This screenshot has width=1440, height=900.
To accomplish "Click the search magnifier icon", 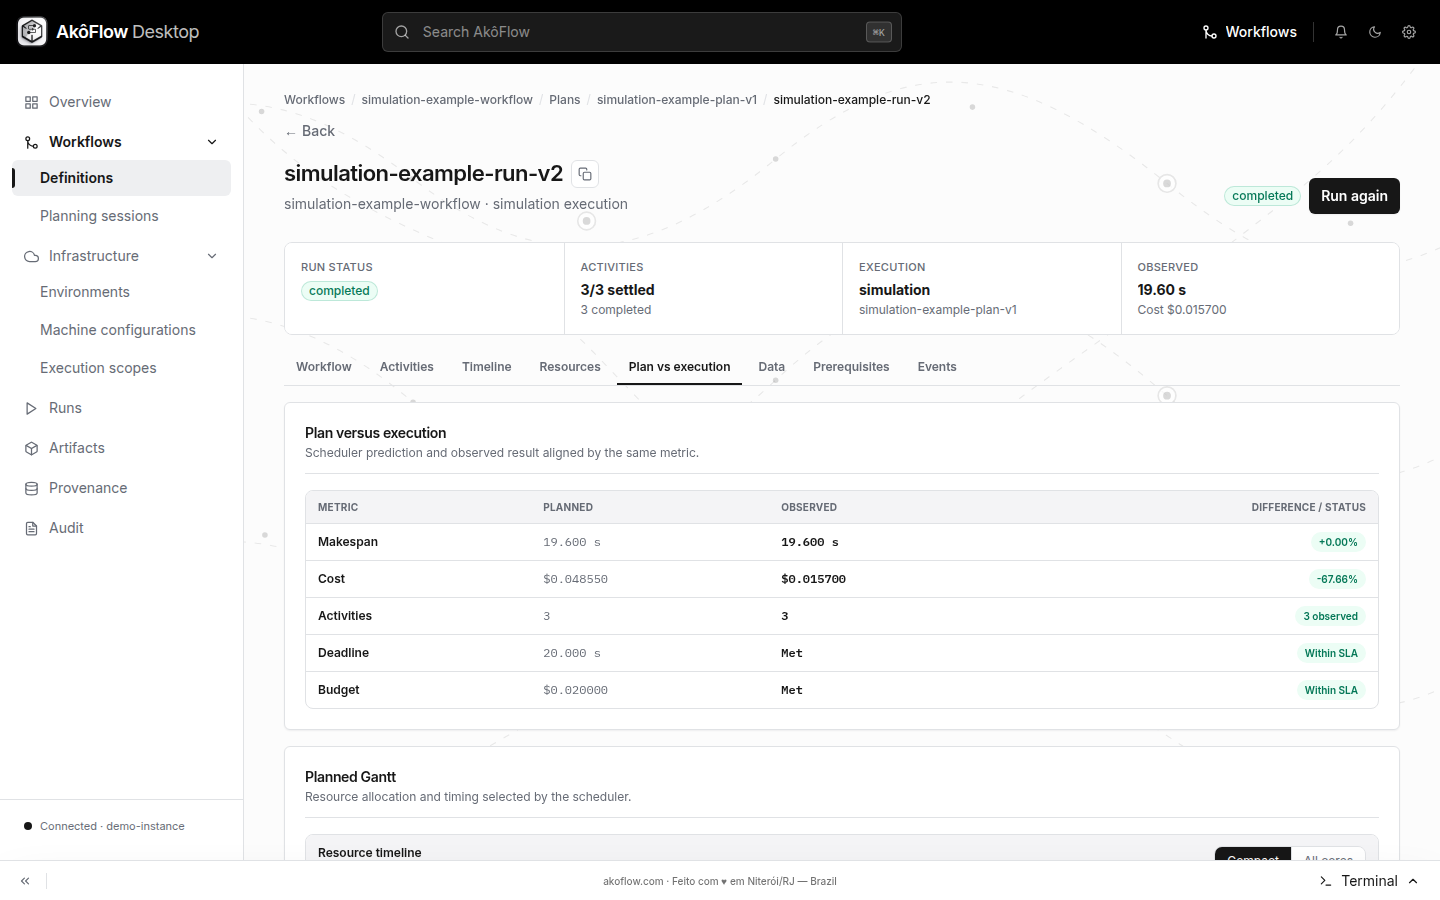I will click(402, 32).
